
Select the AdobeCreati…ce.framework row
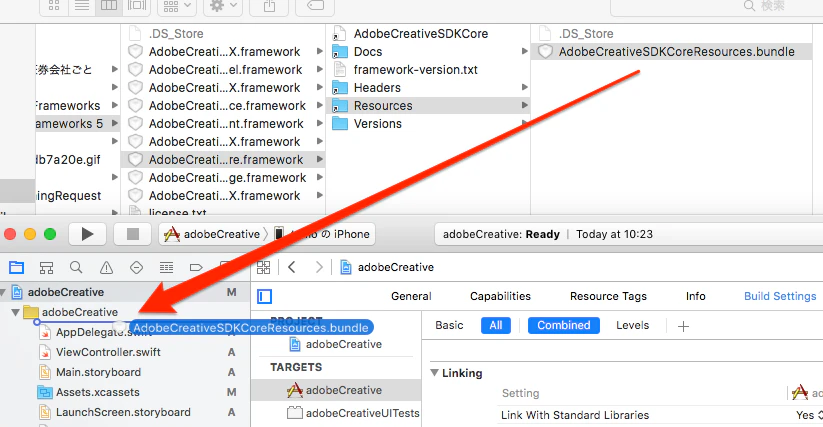tap(223, 105)
